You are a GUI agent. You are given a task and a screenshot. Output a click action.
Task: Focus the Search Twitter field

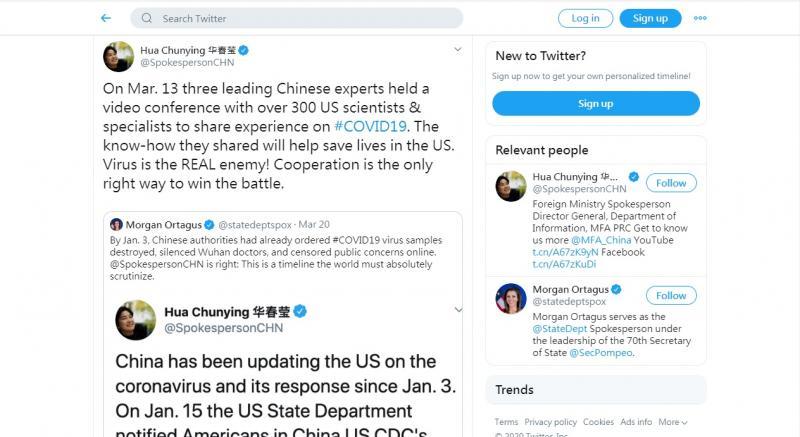296,18
